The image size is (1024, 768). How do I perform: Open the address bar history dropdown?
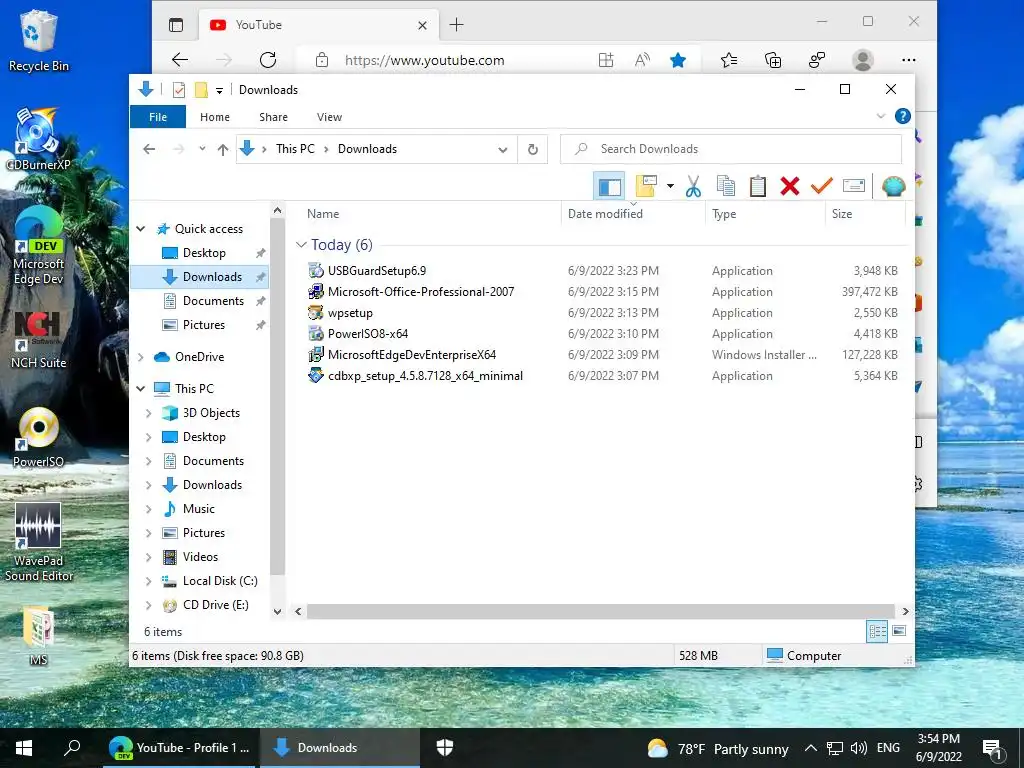tap(503, 150)
